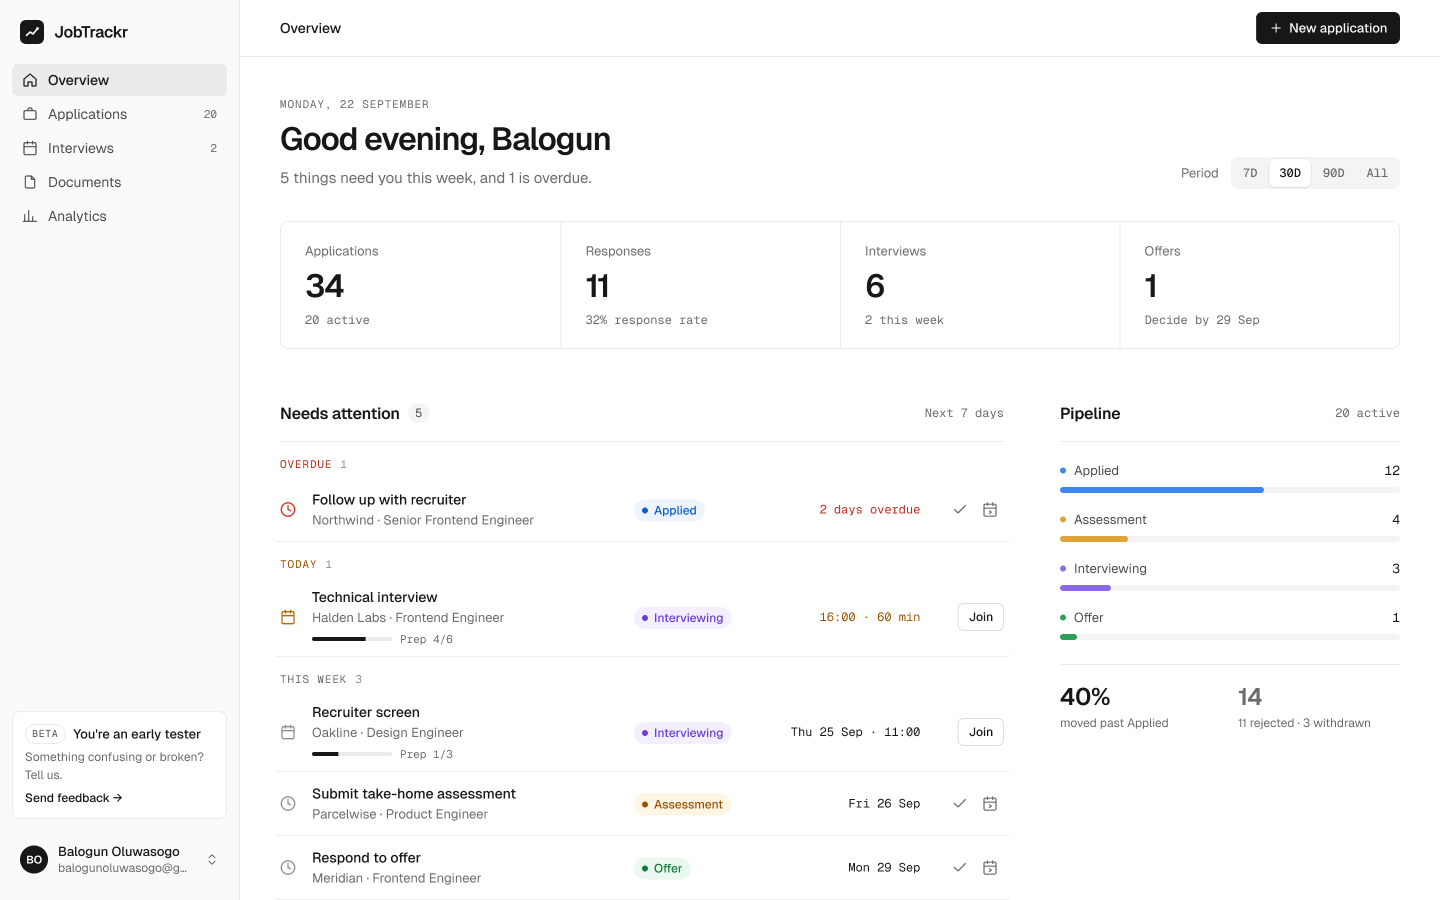Click the red overdue clock icon
Screen dimensions: 1440x900
[288, 510]
